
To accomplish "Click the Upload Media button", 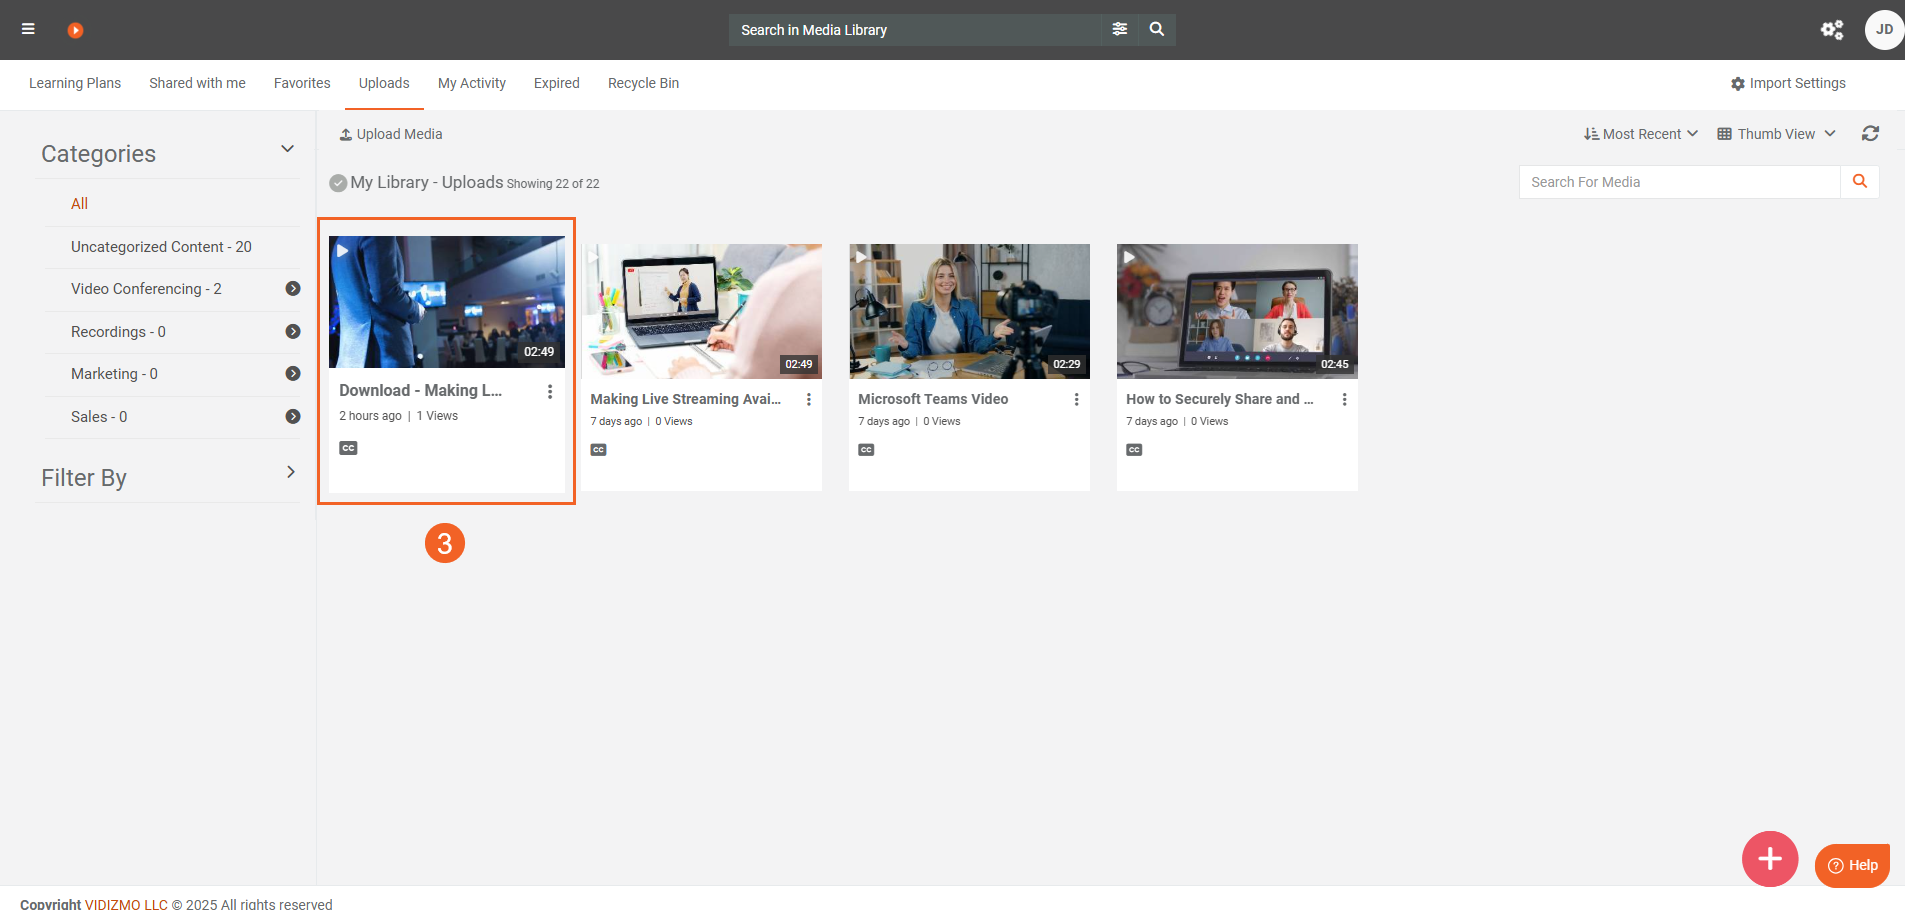I will click(391, 134).
